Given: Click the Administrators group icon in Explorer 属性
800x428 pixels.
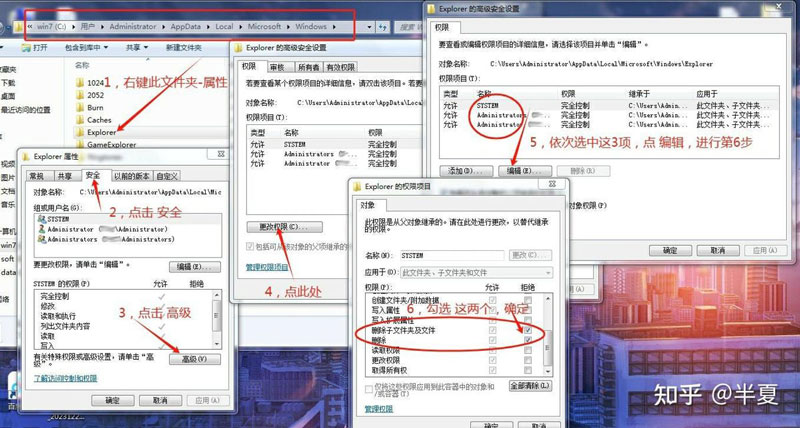Looking at the screenshot, I should pos(42,239).
